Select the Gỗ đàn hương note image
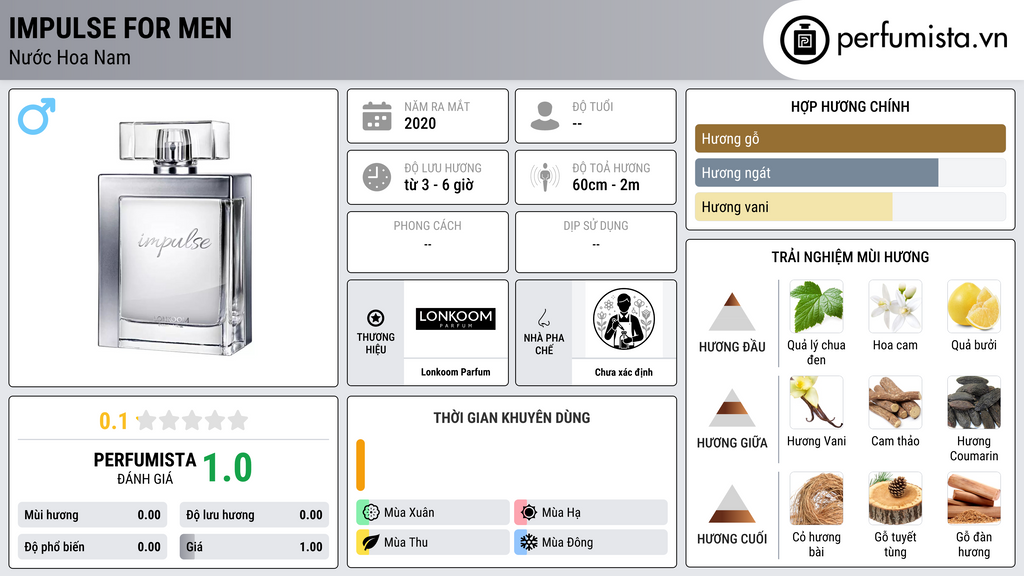 (x=974, y=499)
